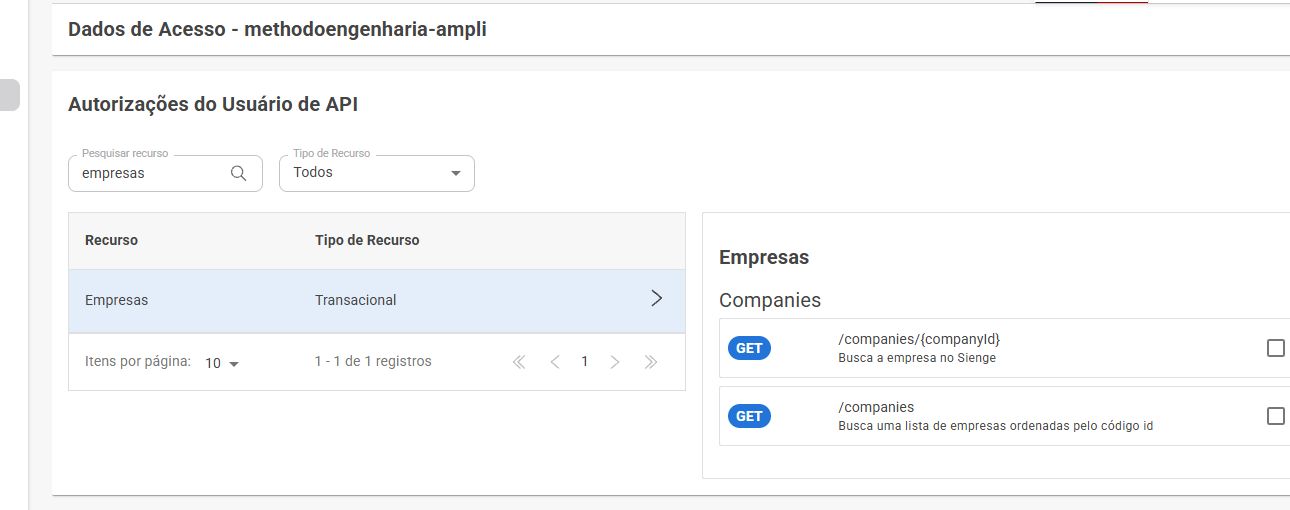Click GET badge for /companies/{companyId}

pyautogui.click(x=749, y=348)
